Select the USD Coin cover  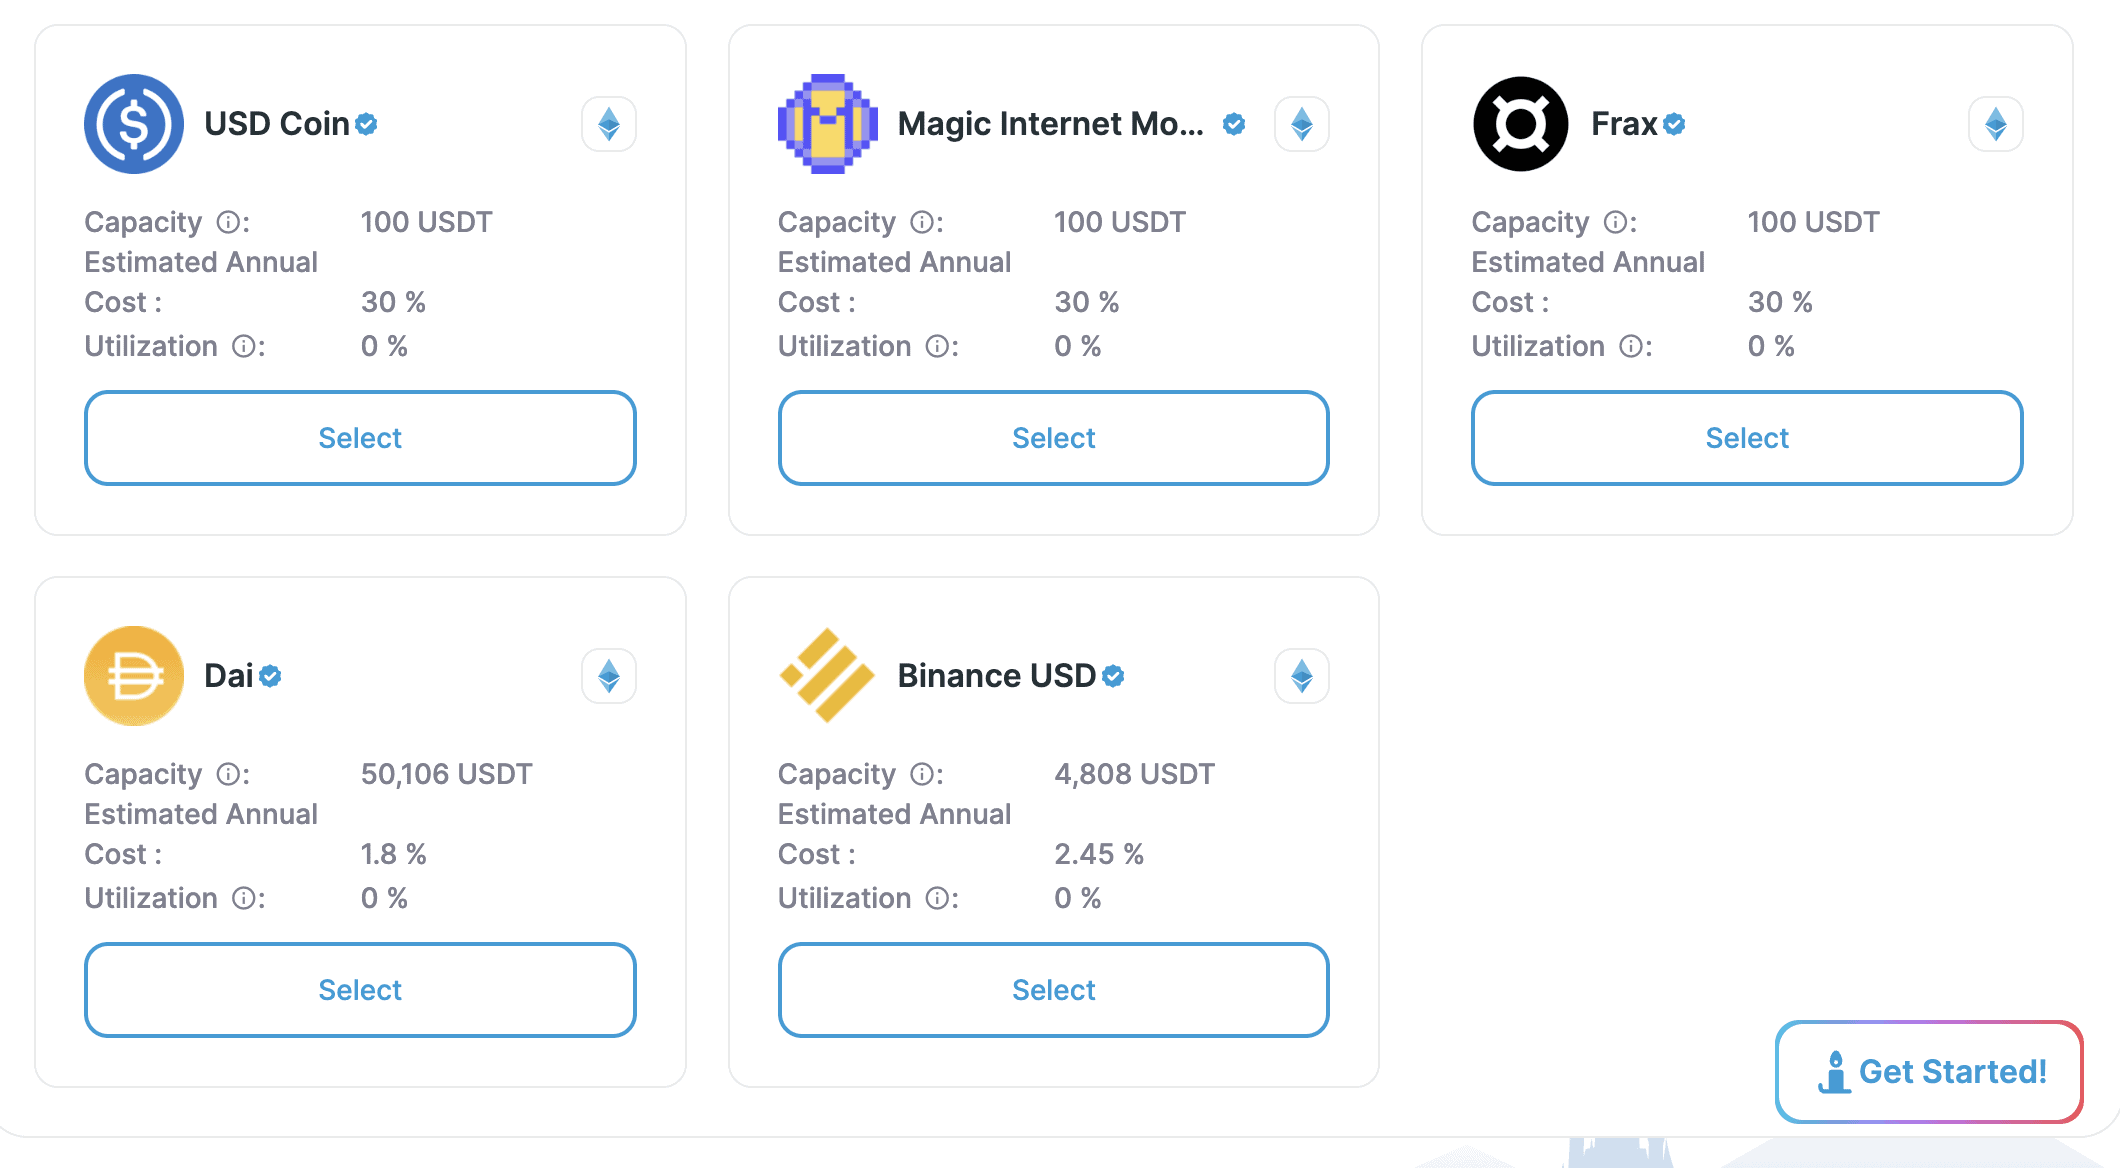click(360, 438)
